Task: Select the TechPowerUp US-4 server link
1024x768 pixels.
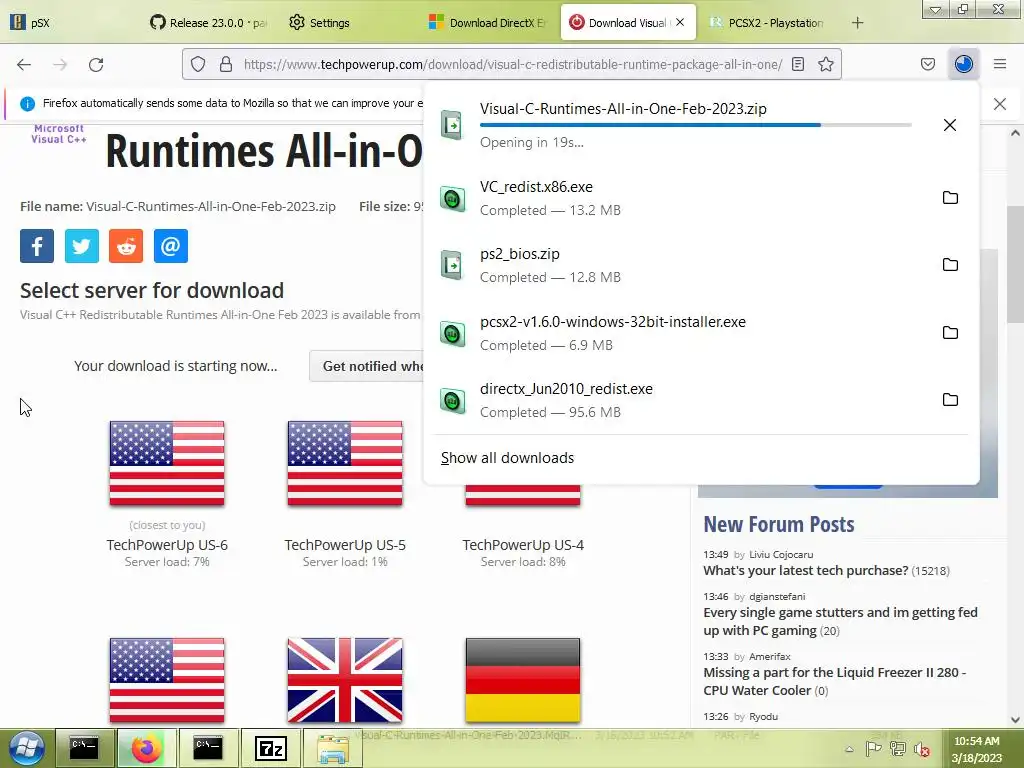Action: click(x=523, y=545)
